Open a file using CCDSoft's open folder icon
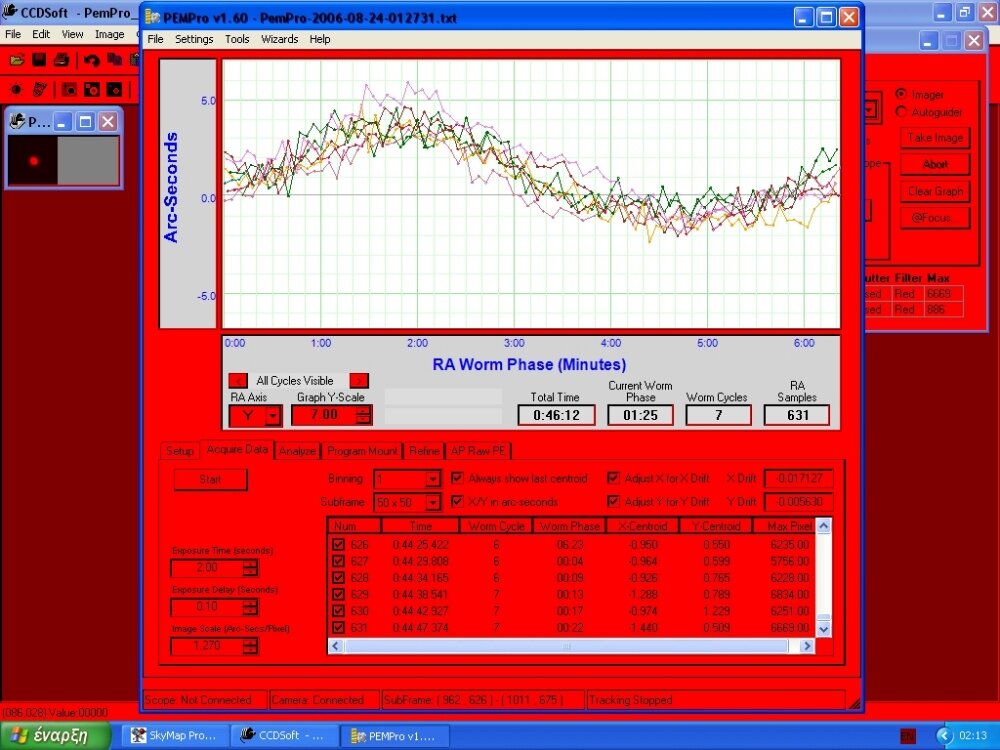Screen dimensions: 1000x750 (16, 60)
